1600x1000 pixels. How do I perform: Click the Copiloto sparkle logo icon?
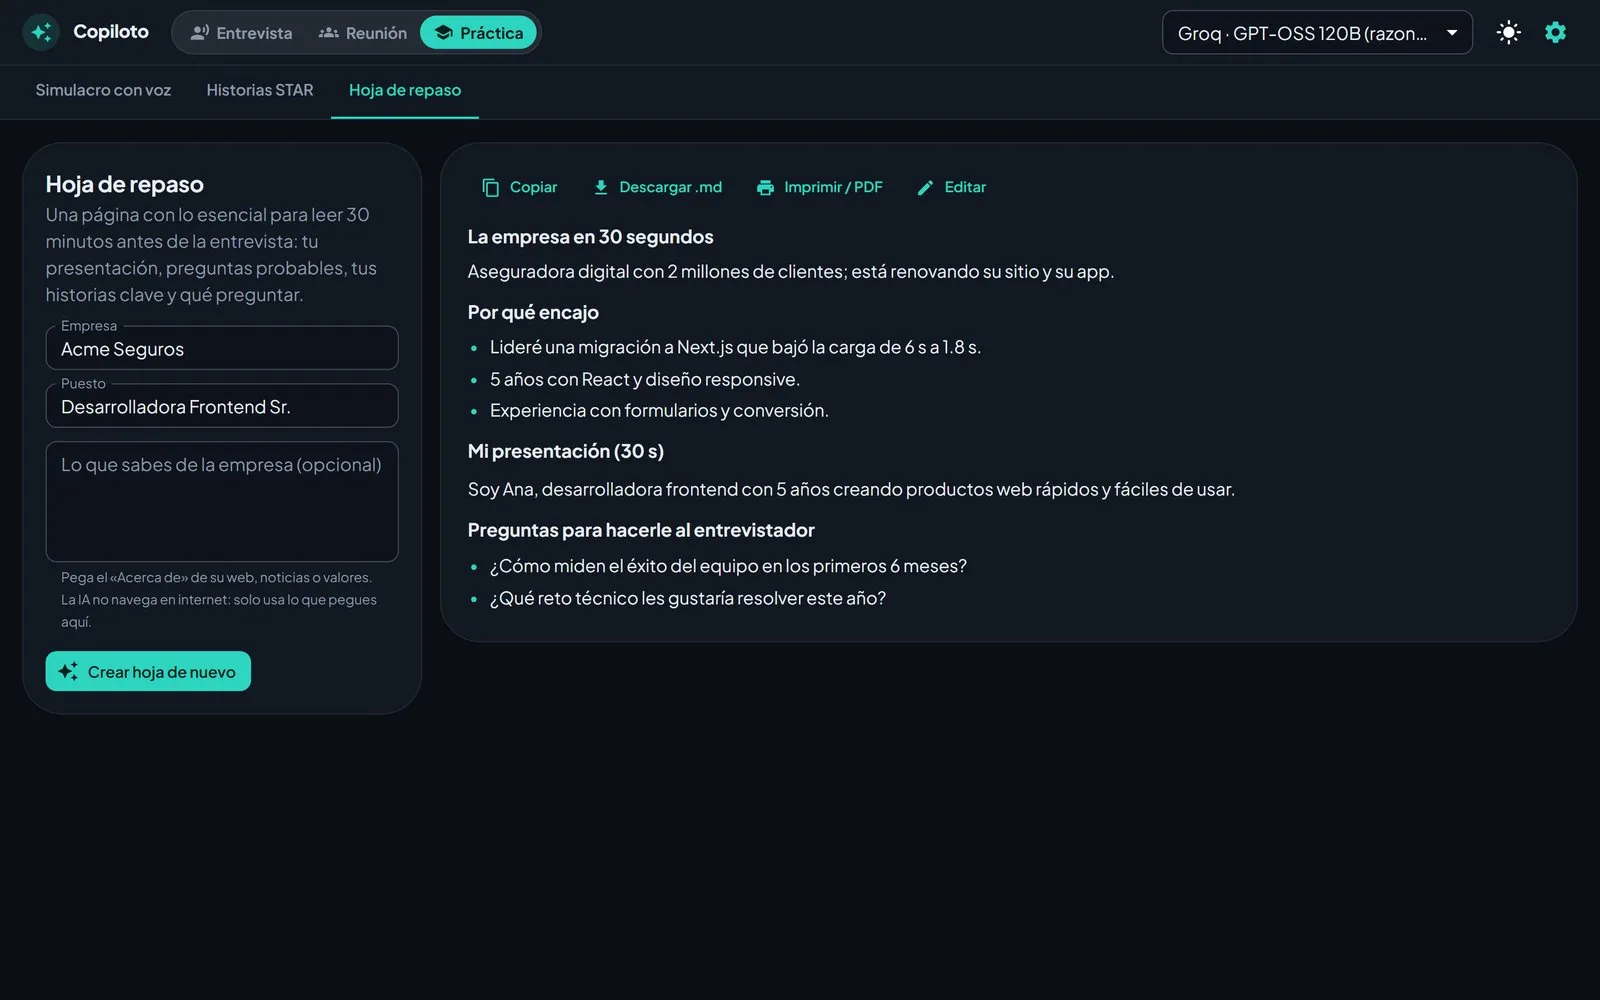[x=41, y=32]
